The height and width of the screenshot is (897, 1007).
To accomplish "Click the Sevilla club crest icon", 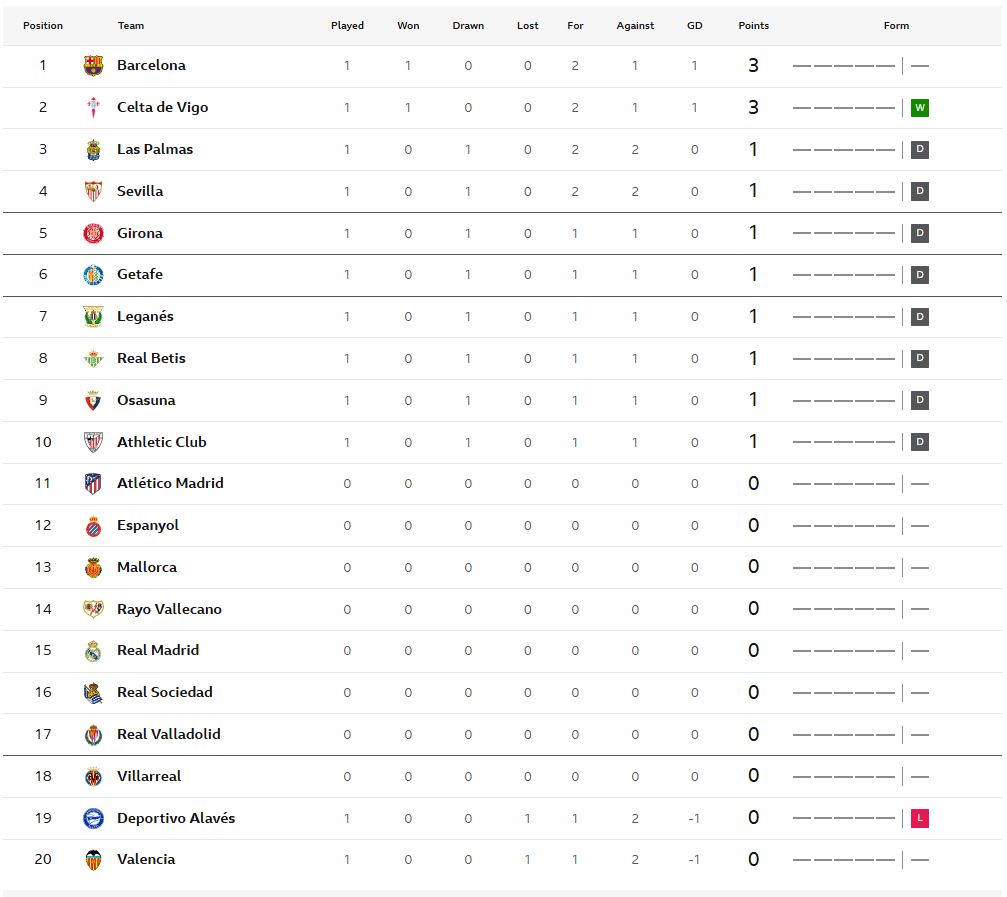I will coord(93,191).
